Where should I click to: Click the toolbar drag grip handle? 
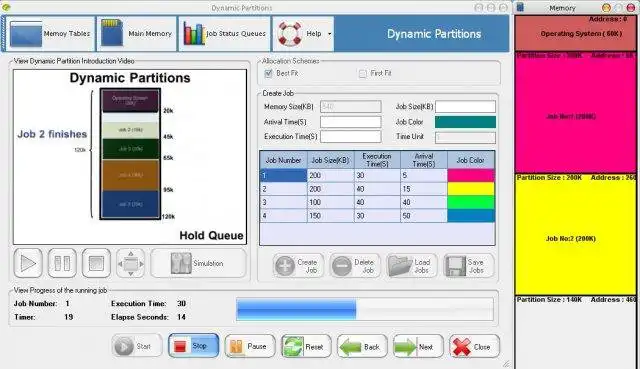(x=3, y=34)
